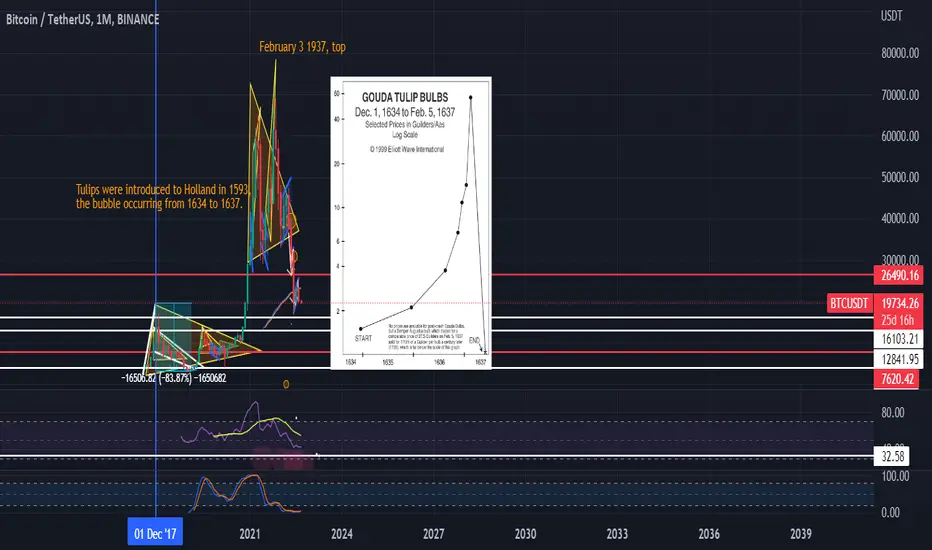Click the 80000.00 price axis label
This screenshot has width=932, height=550.
pos(900,54)
